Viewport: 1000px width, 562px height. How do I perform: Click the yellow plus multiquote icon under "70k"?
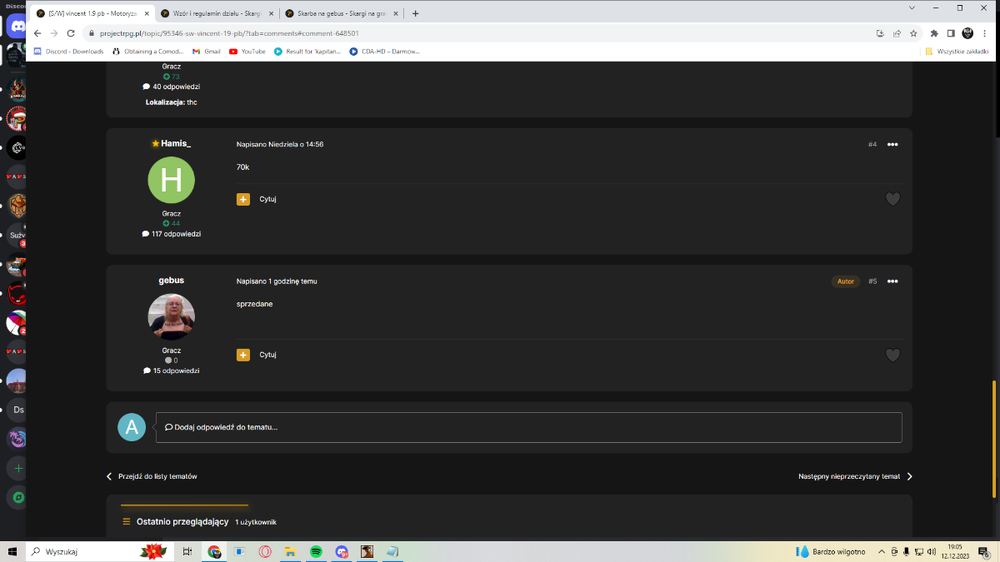243,199
